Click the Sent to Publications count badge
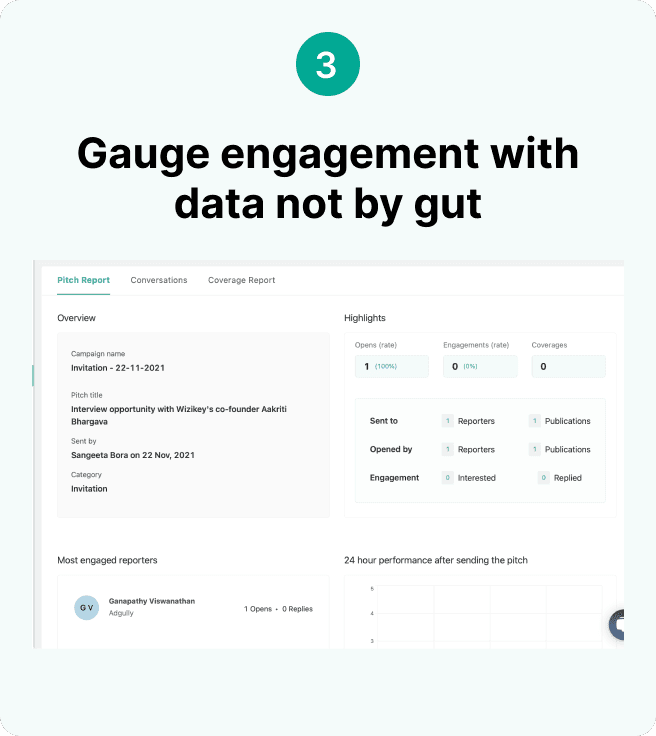 534,421
